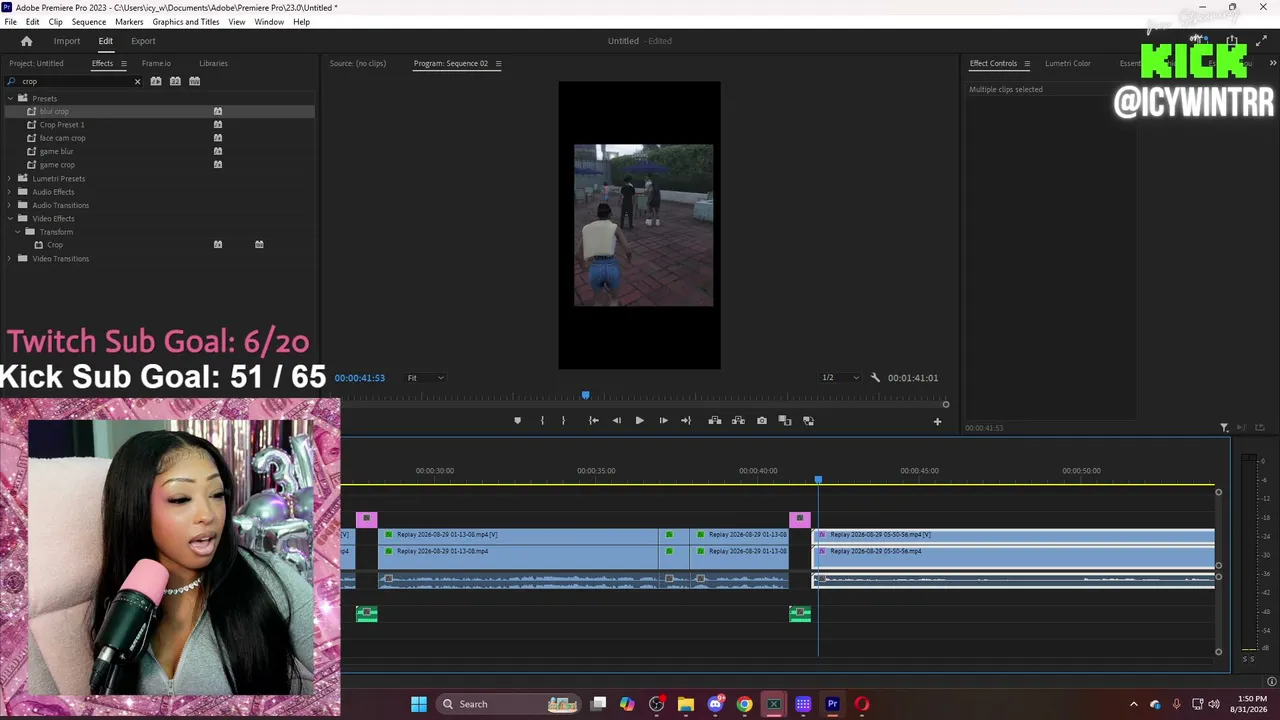This screenshot has height=720, width=1280.
Task: Click the Effects search field
Action: click(x=75, y=81)
